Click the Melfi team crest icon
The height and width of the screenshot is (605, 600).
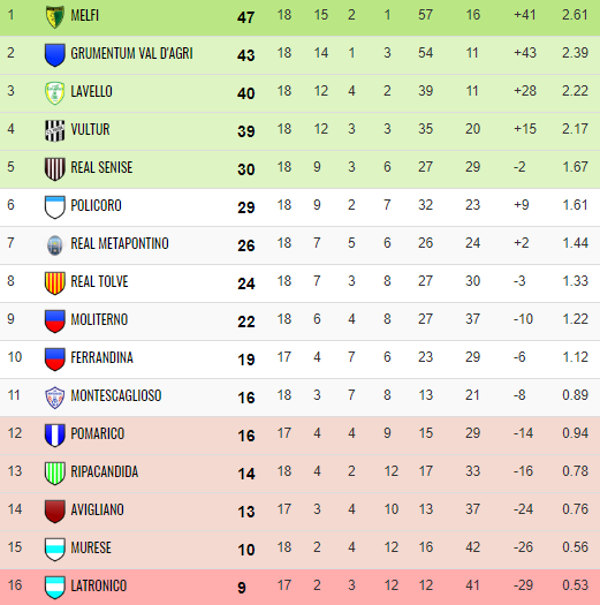point(55,17)
